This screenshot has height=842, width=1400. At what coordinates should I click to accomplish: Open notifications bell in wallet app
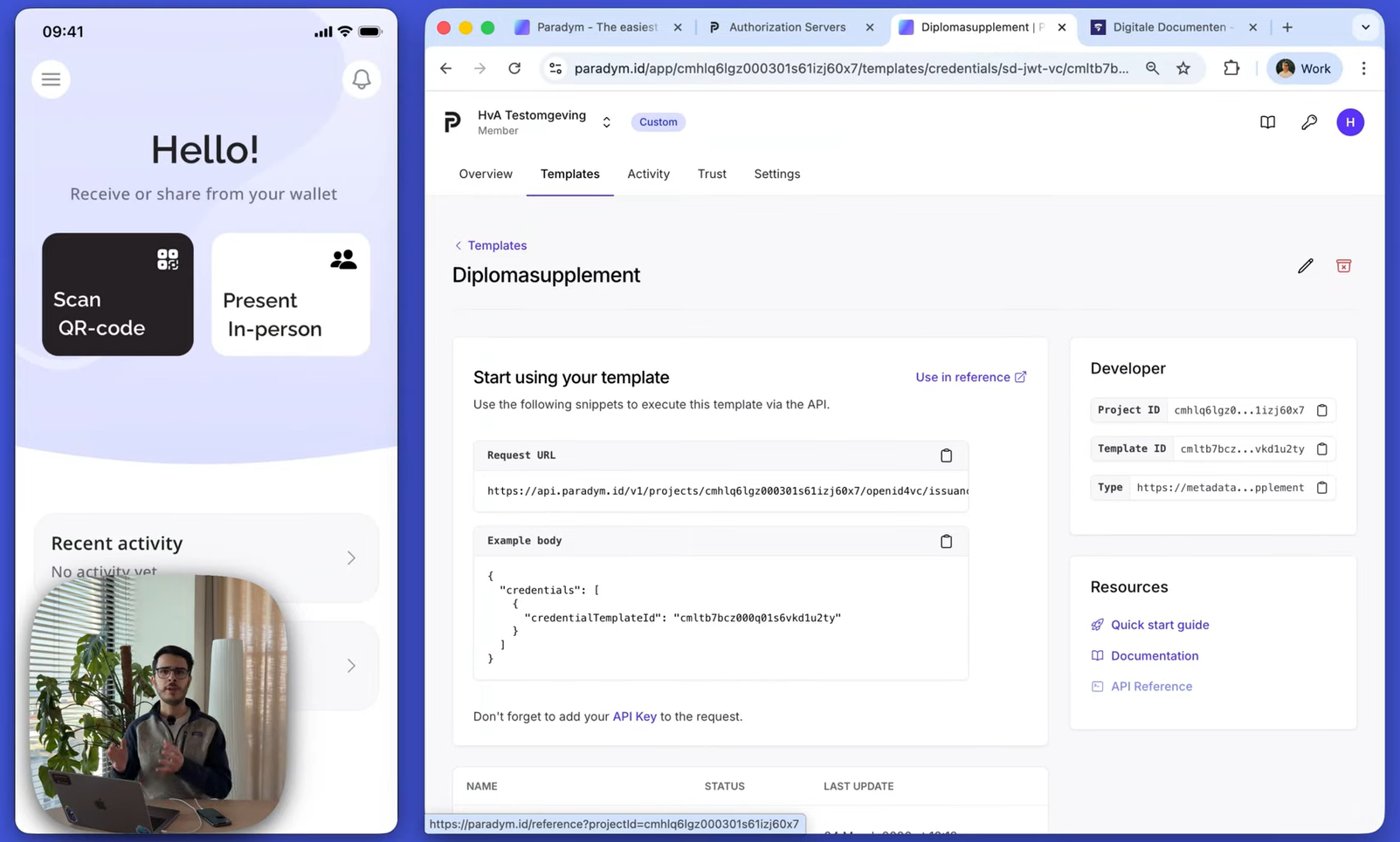362,79
